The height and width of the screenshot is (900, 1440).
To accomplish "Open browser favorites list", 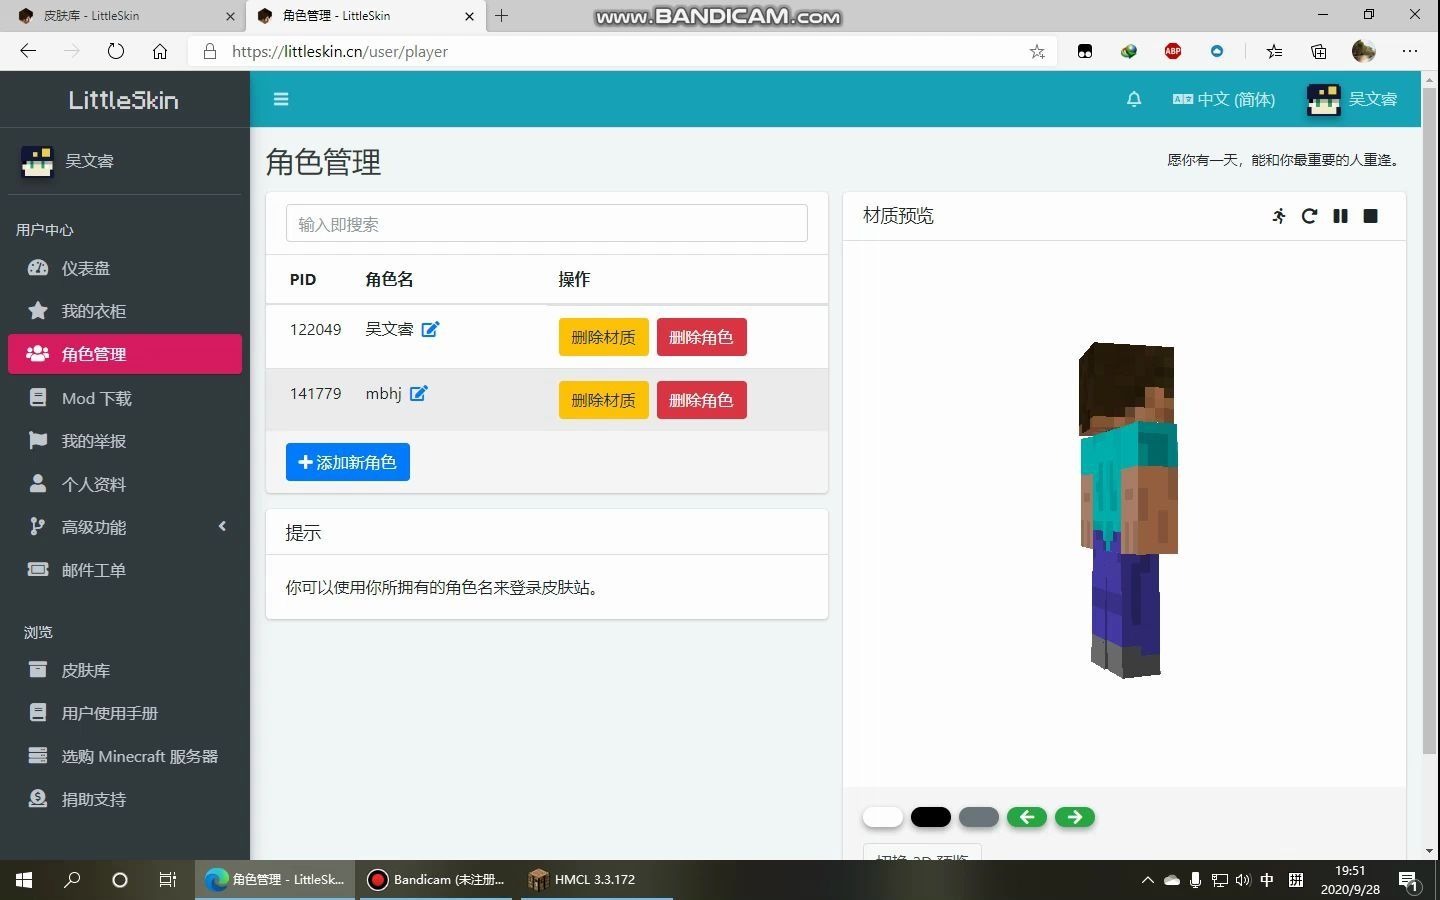I will (x=1274, y=51).
